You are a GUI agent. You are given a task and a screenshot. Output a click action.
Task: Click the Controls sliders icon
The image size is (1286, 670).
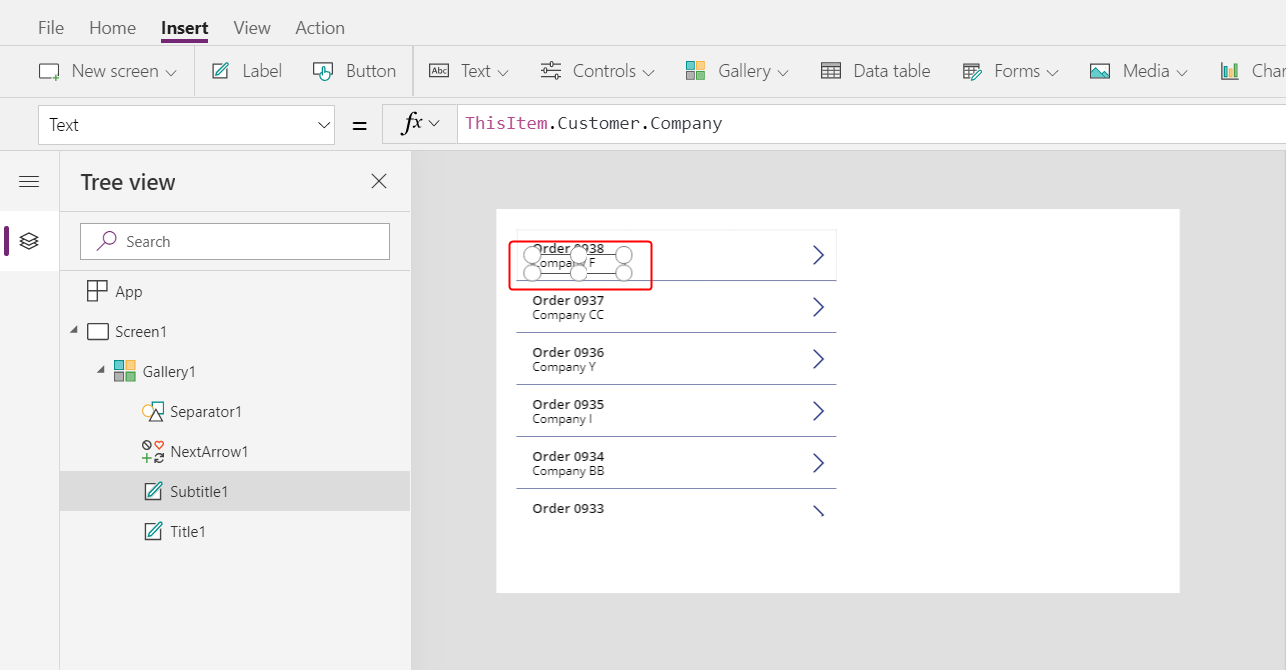click(551, 71)
